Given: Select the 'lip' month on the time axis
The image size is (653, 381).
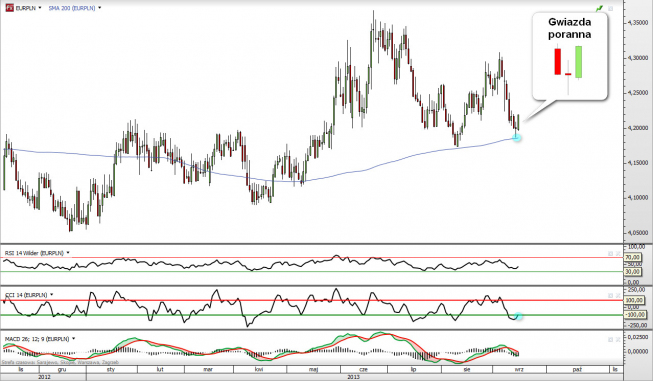Looking at the screenshot, I should pyautogui.click(x=414, y=369).
